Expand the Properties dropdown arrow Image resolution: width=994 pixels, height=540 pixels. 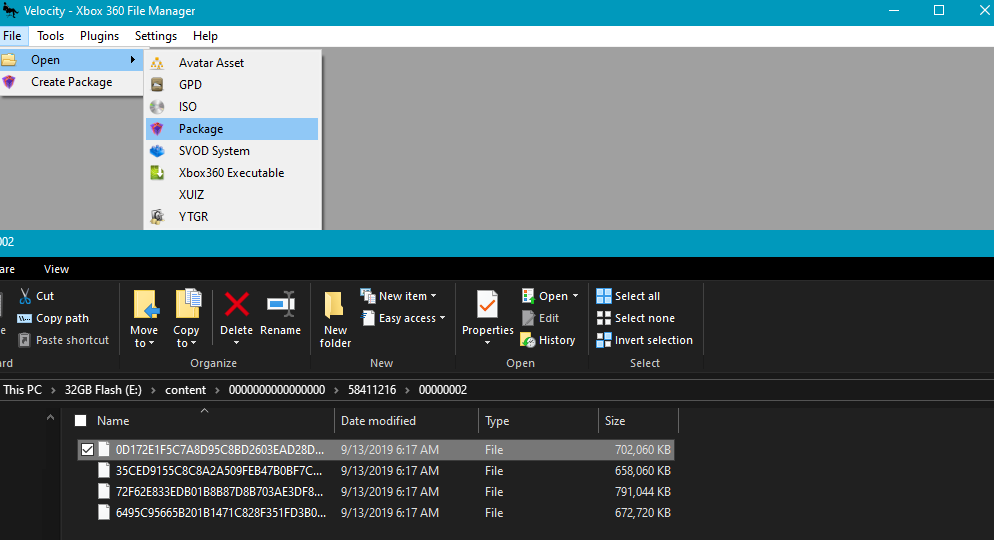(487, 343)
